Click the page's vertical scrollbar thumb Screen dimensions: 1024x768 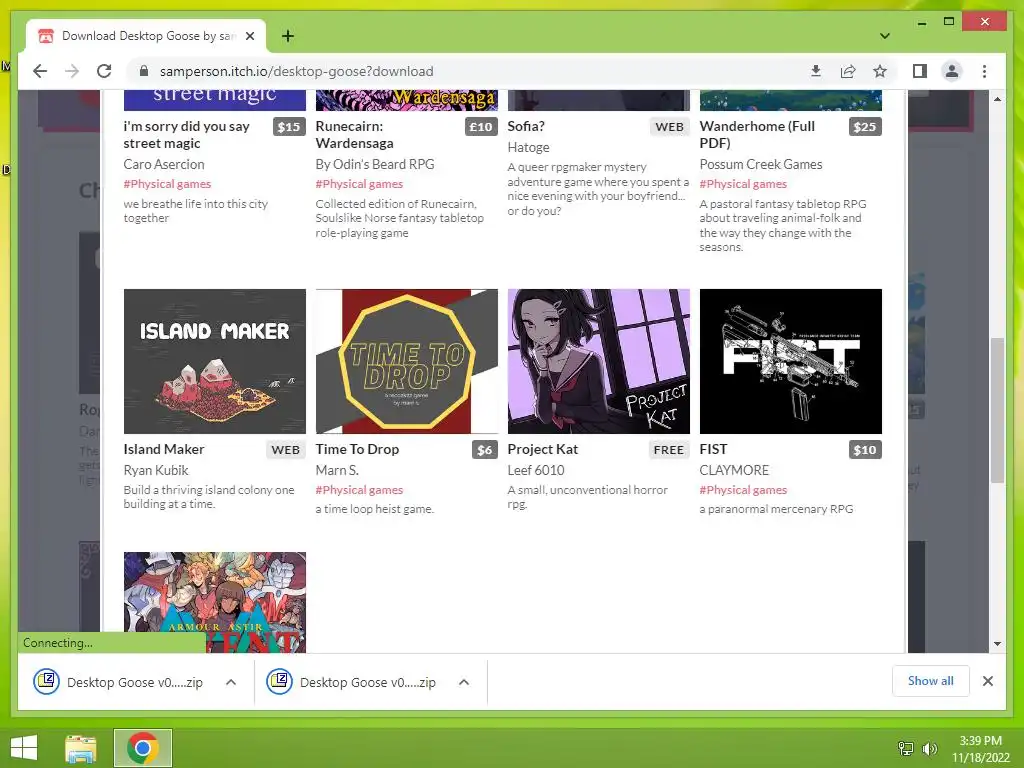(x=997, y=410)
